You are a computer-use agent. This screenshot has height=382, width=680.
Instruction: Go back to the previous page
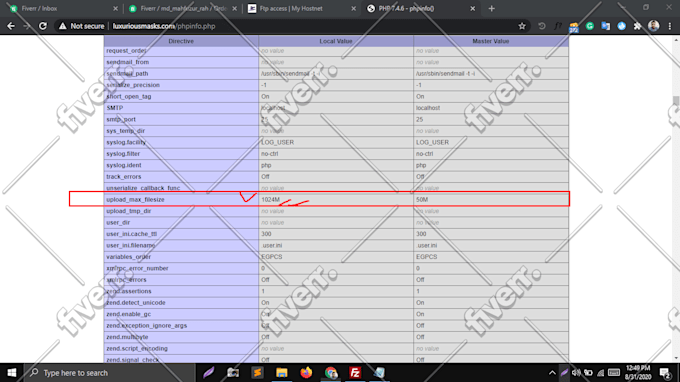point(11,26)
